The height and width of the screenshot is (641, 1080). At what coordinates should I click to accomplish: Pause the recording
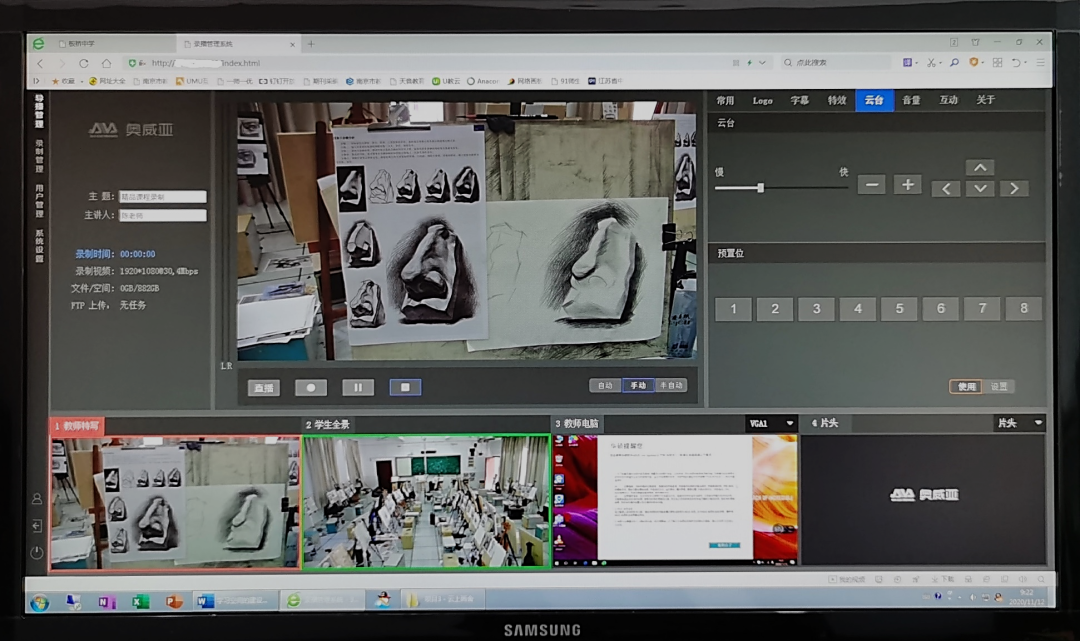point(358,388)
